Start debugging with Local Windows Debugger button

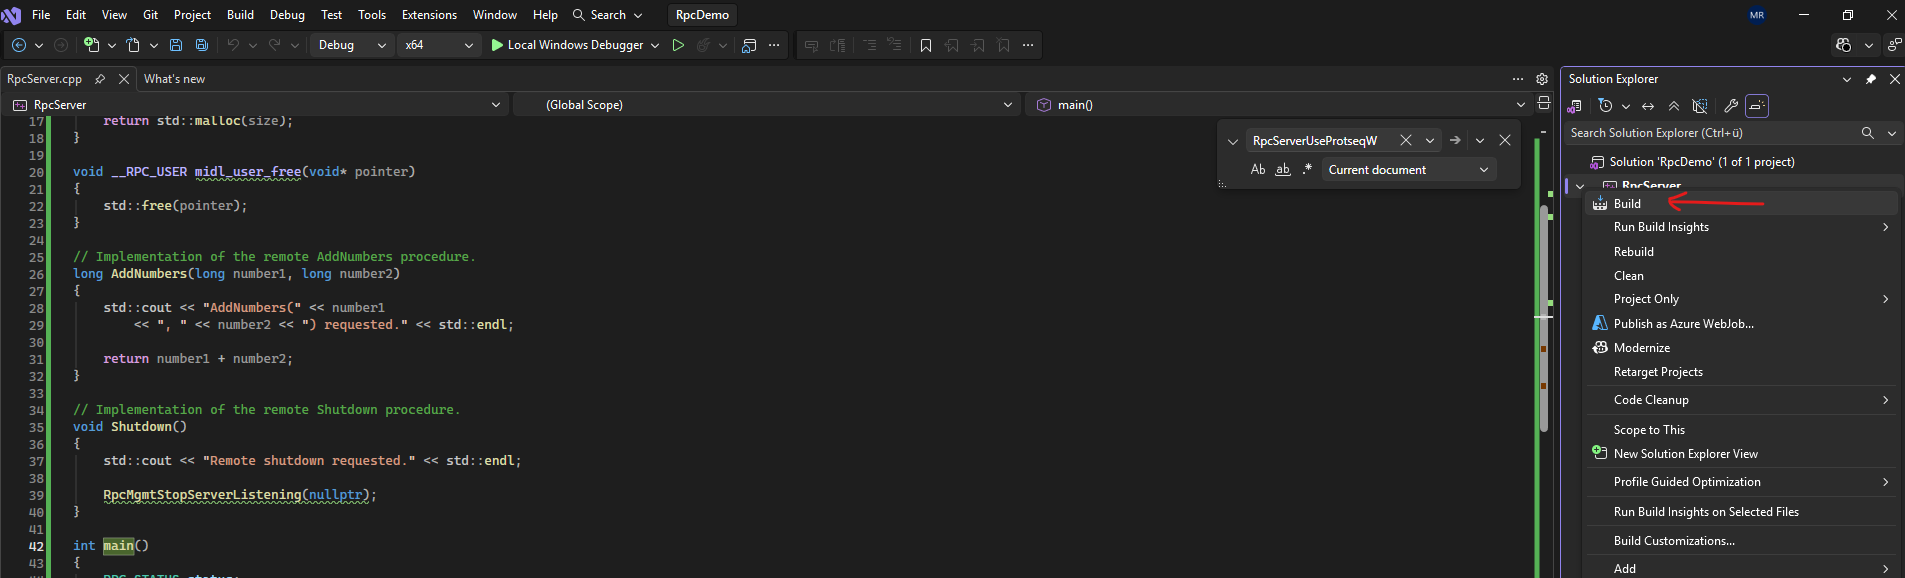click(567, 45)
